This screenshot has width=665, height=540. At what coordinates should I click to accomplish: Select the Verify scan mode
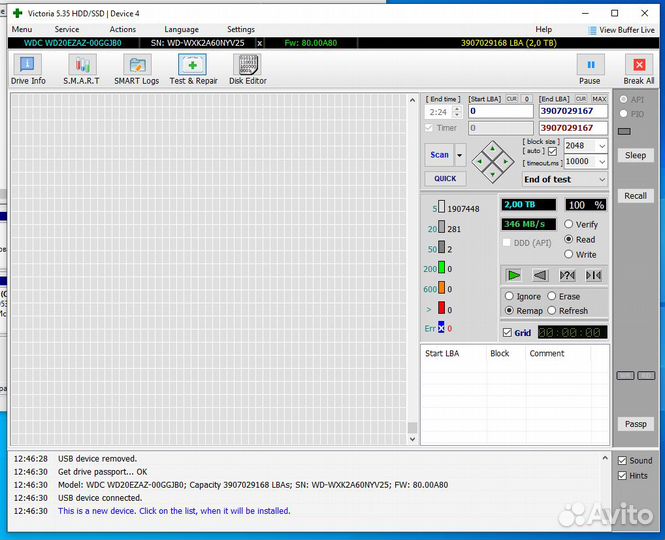point(569,225)
